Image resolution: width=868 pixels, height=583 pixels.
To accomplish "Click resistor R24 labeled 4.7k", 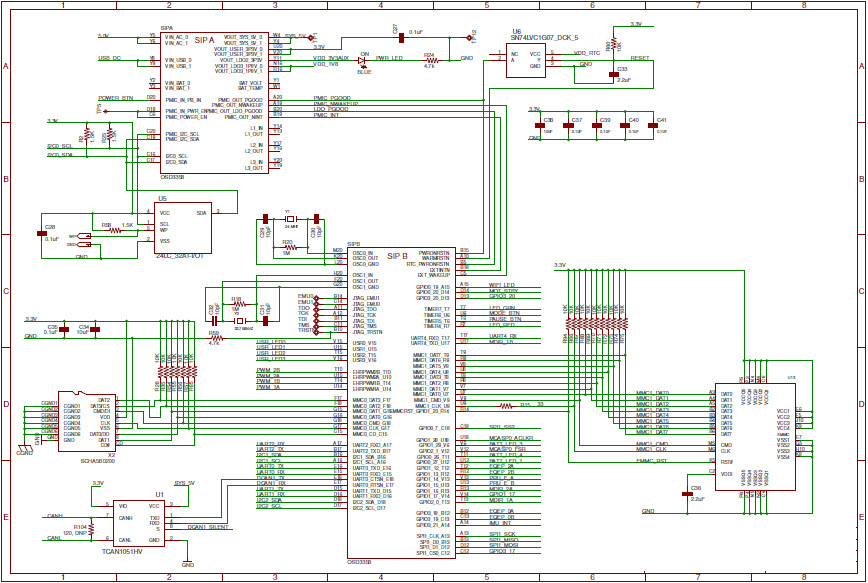I will 432,60.
